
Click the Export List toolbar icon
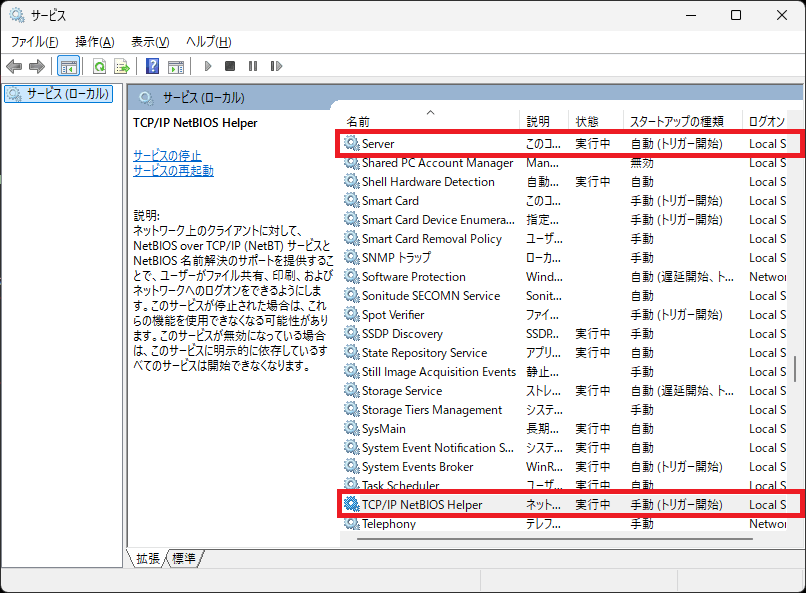point(122,67)
